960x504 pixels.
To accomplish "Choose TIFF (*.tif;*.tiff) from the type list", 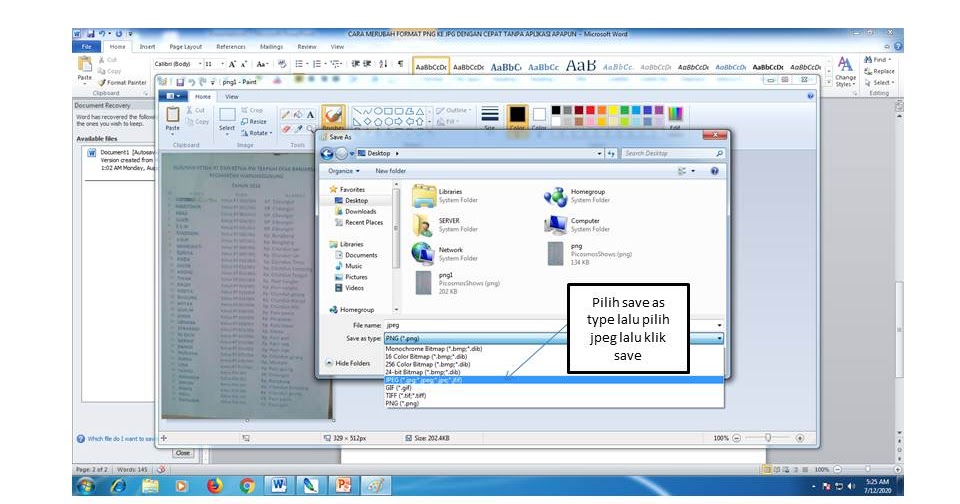I will point(553,396).
